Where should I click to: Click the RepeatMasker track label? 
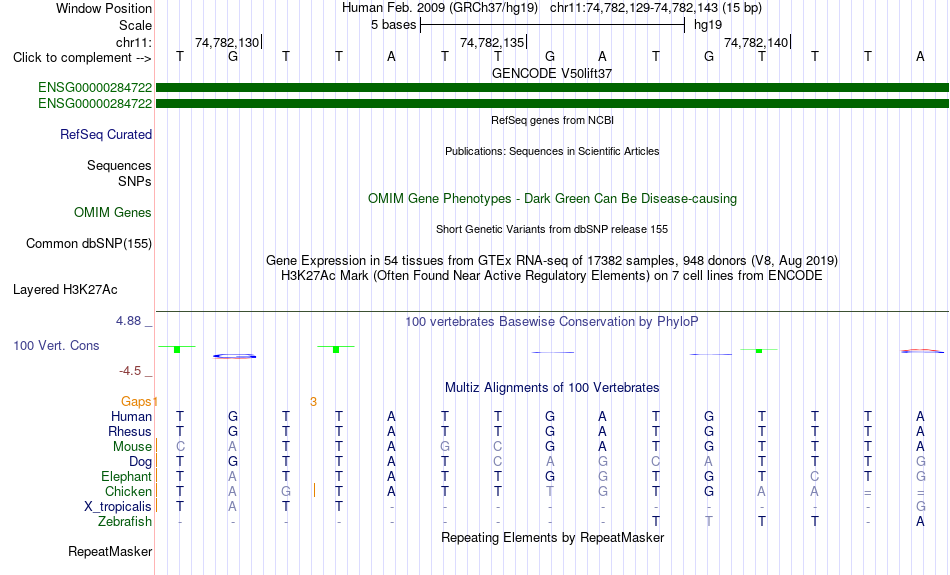pyautogui.click(x=110, y=551)
